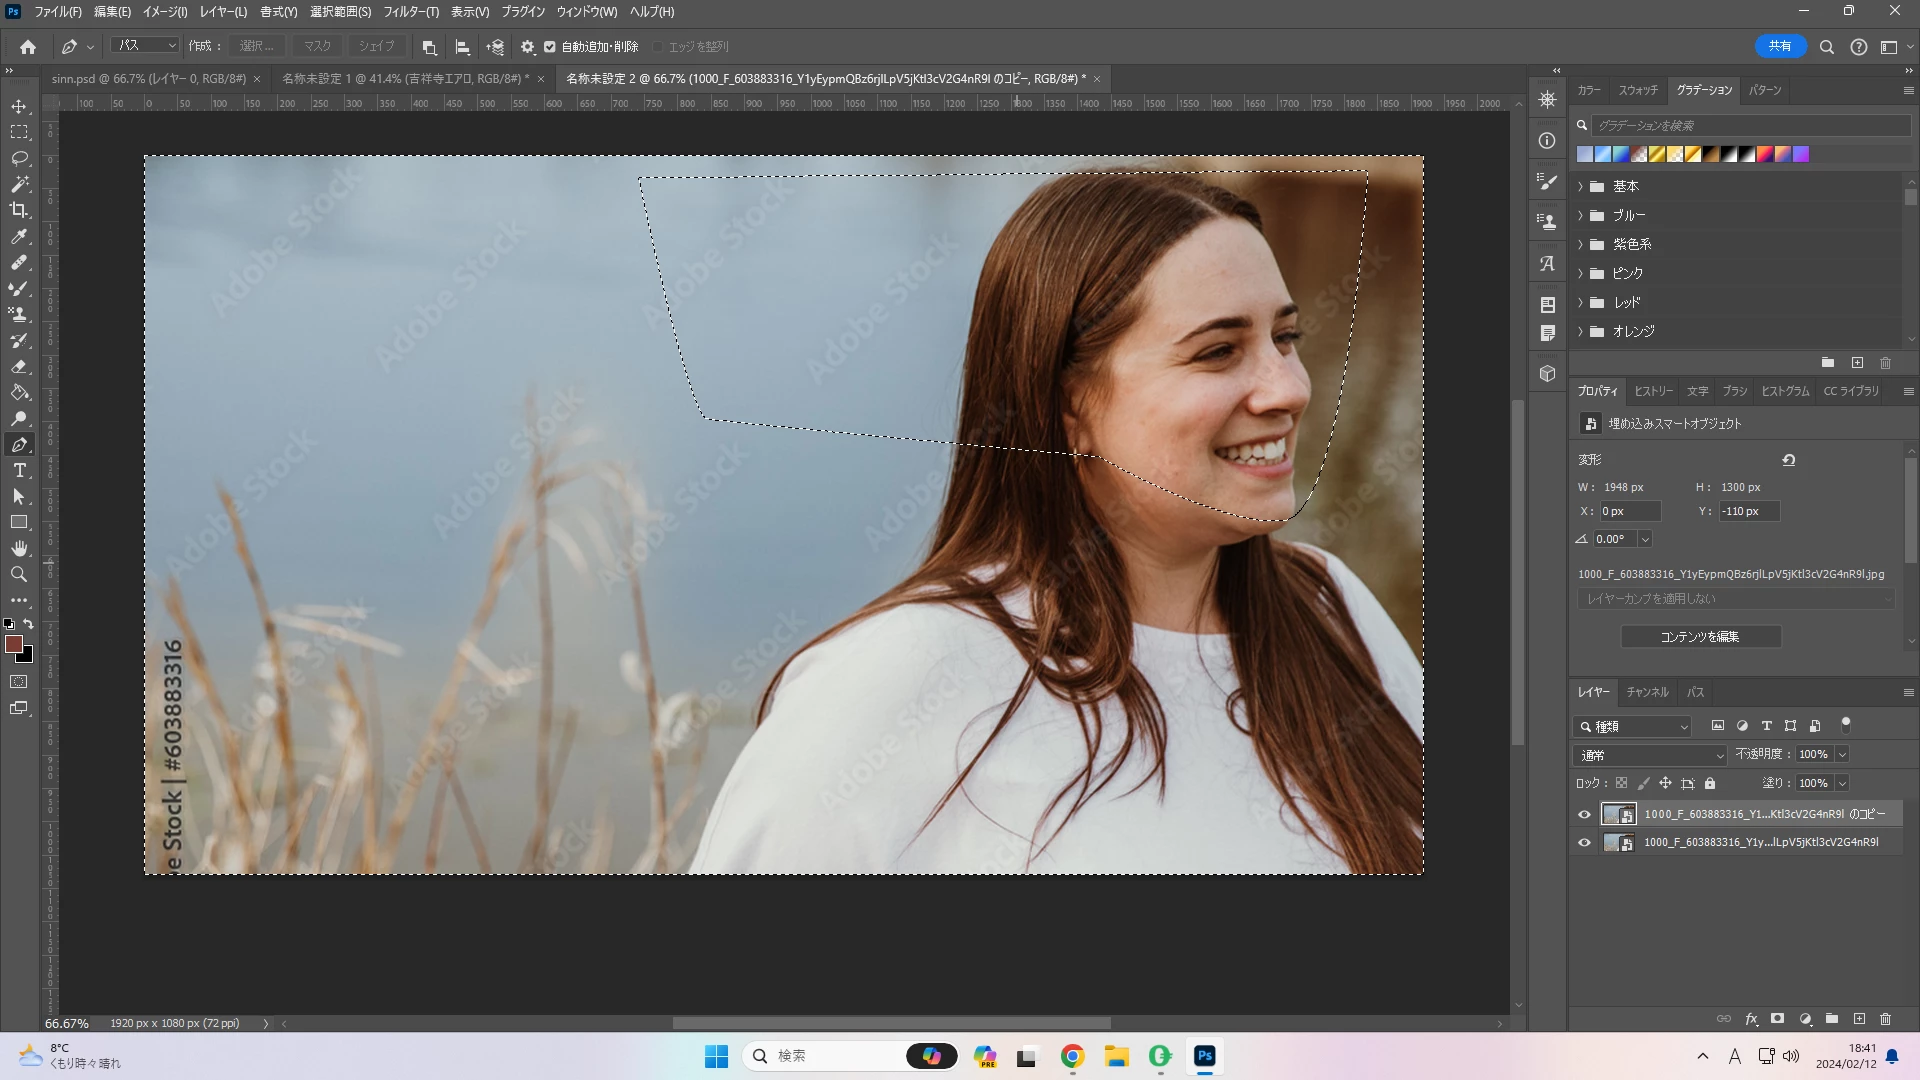Toggle the 自動追加・削除 checkbox
1920x1080 pixels.
click(x=549, y=47)
